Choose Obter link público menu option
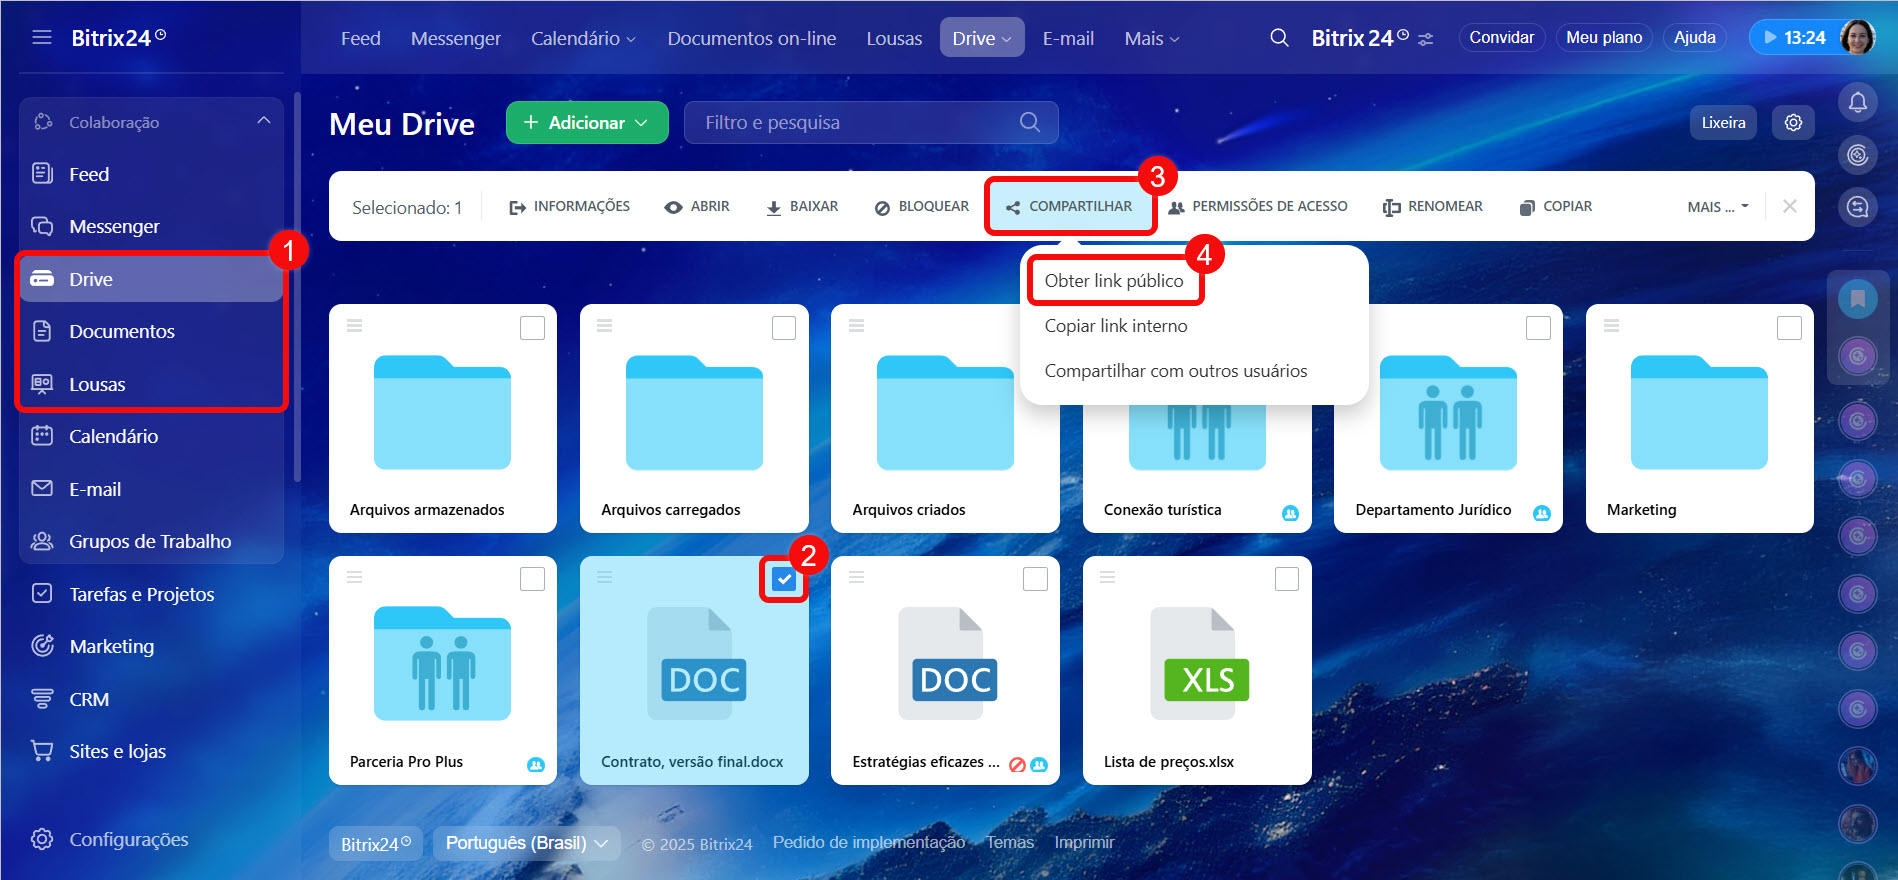Viewport: 1898px width, 880px height. (1113, 281)
